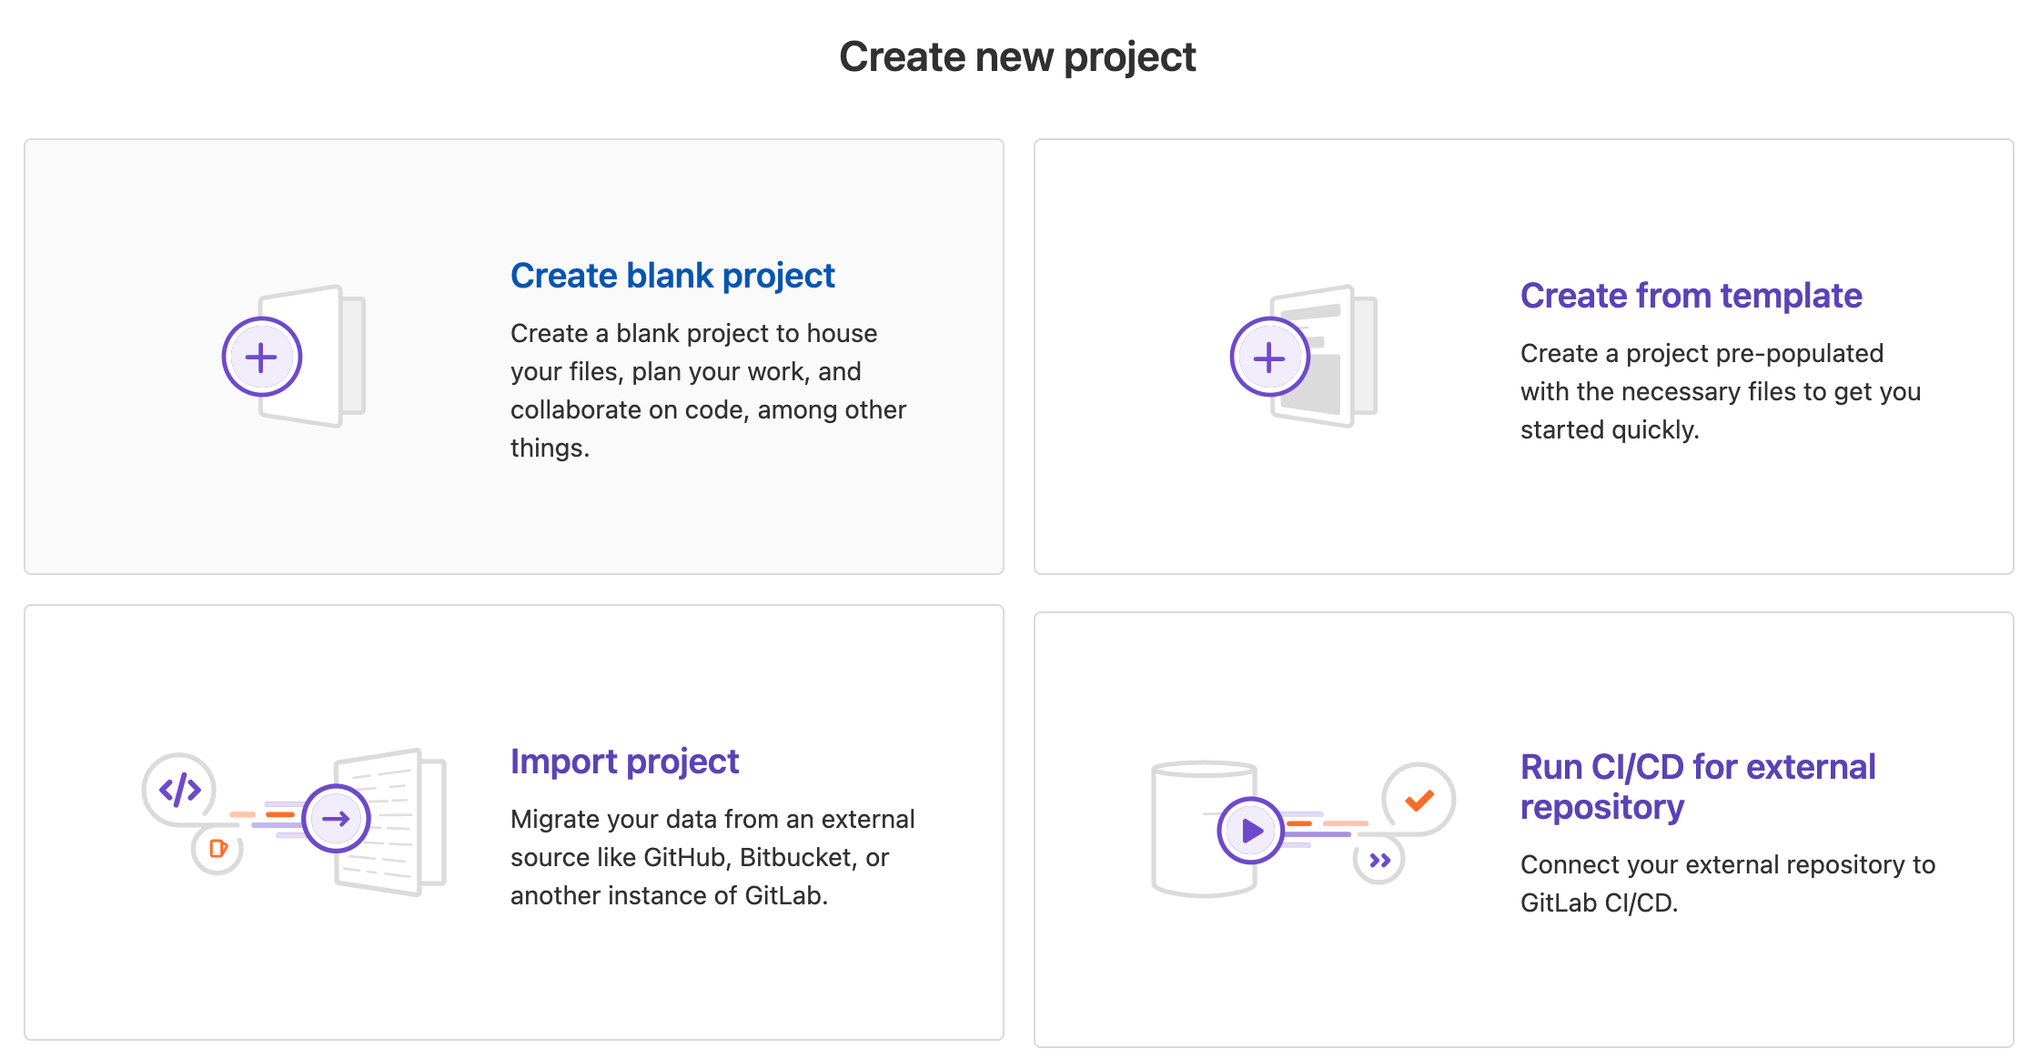Image resolution: width=2040 pixels, height=1059 pixels.
Task: Click the orange checkmark icon in the CI/CD card
Action: [1416, 800]
